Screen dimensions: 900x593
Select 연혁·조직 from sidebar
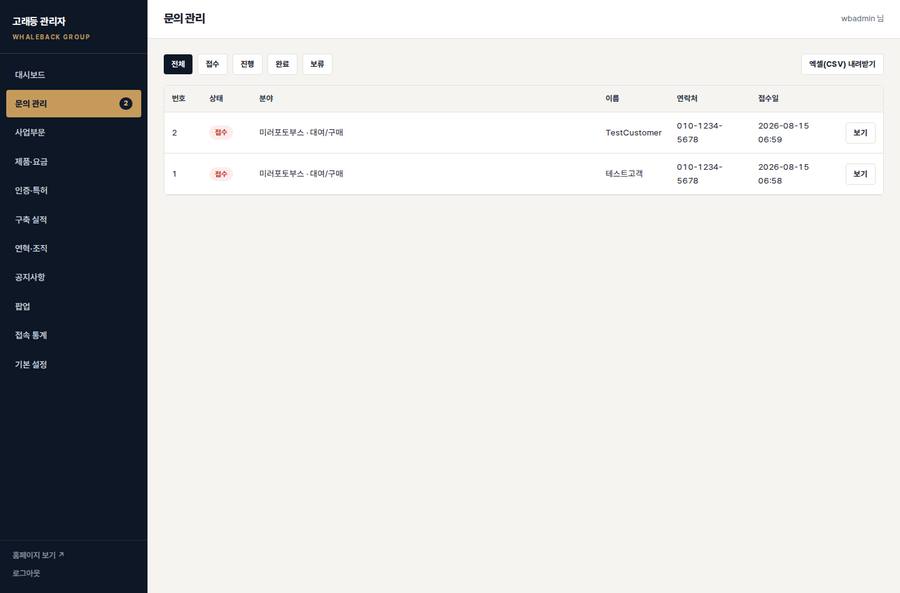[x=73, y=248]
